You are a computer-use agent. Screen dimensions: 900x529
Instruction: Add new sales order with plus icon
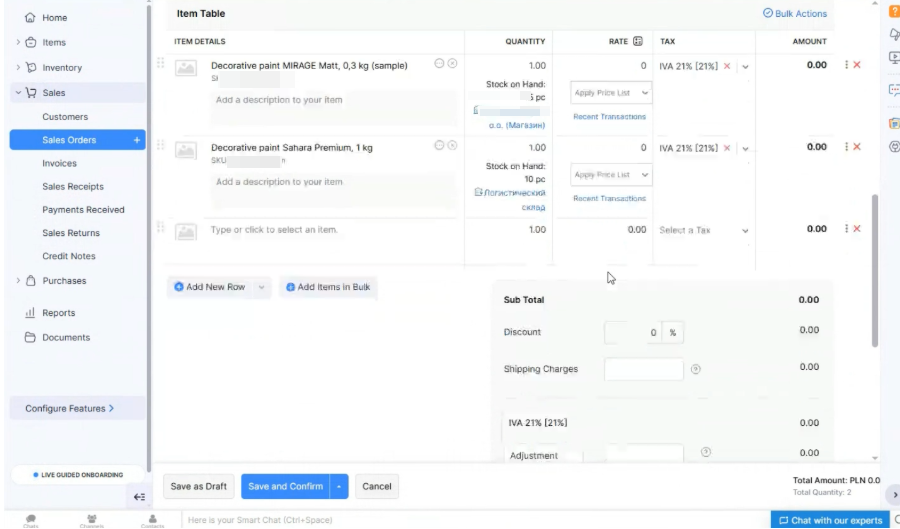coord(137,140)
